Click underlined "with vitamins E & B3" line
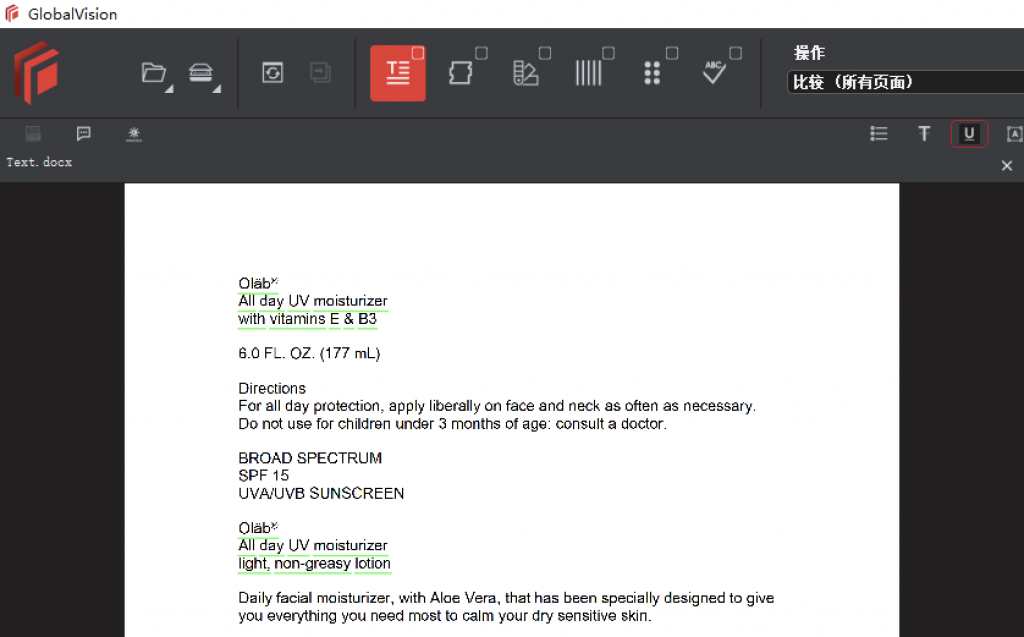 coord(307,319)
